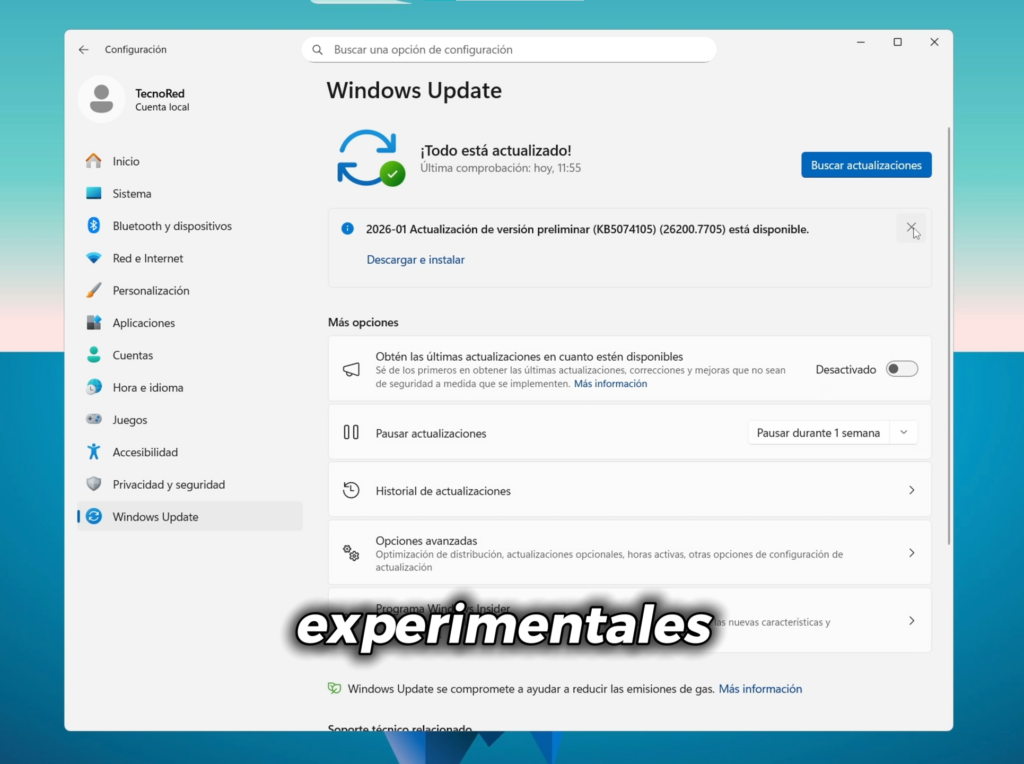
Task: Click the Bluetooth y dispositivos icon
Action: pyautogui.click(x=95, y=225)
